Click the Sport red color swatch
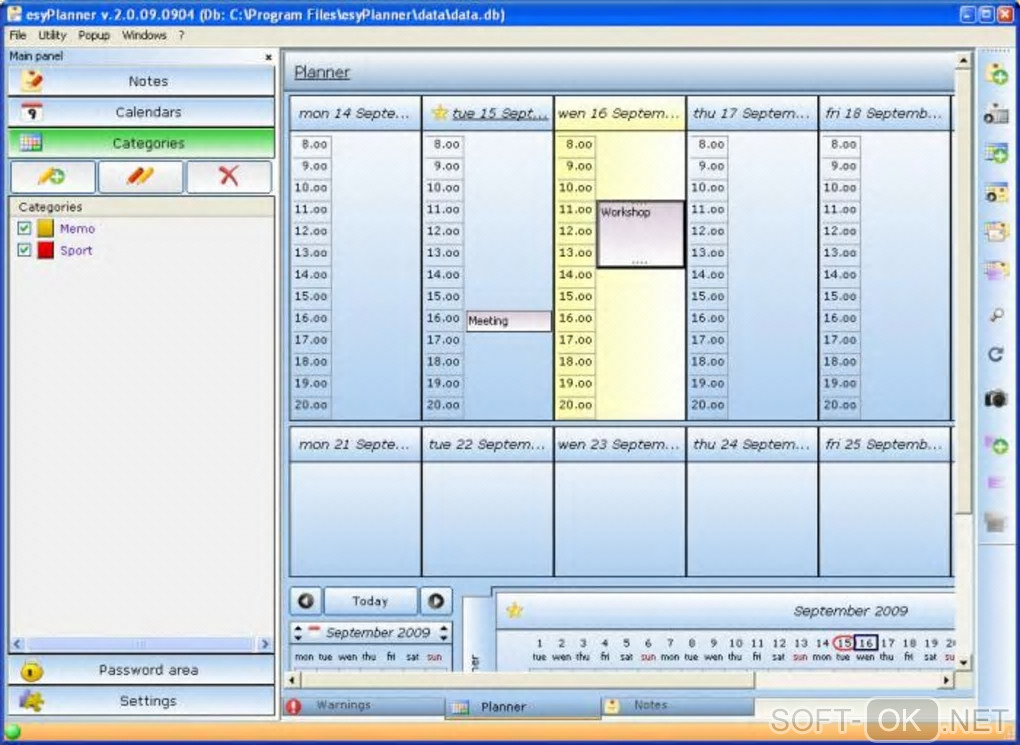The height and width of the screenshot is (745, 1020). pos(46,250)
